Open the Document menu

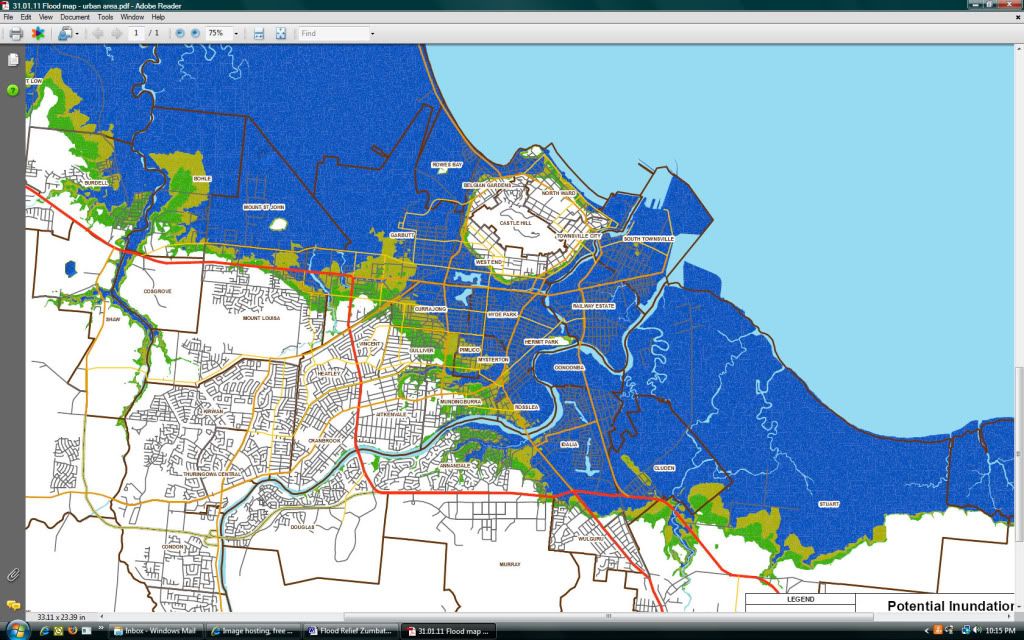[74, 17]
